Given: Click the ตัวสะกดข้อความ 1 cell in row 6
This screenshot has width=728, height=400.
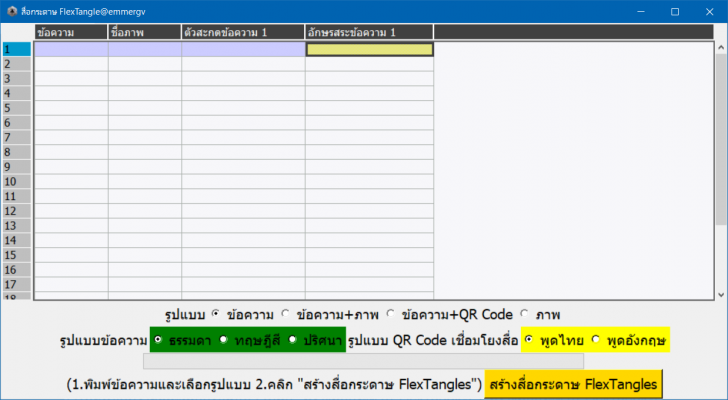Looking at the screenshot, I should (x=243, y=123).
